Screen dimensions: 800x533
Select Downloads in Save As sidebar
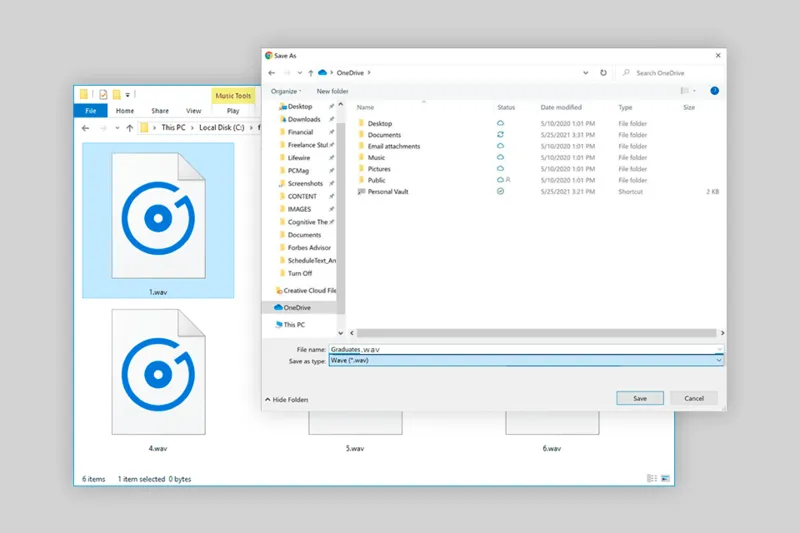coord(304,119)
